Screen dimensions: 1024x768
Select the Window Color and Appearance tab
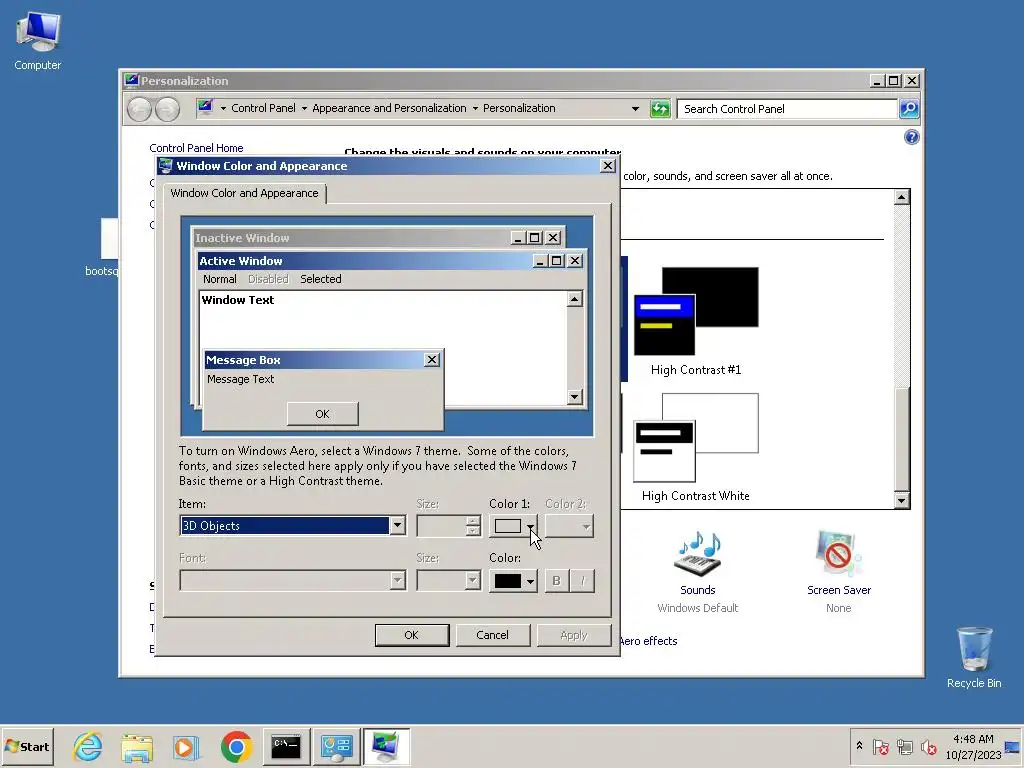pyautogui.click(x=244, y=193)
